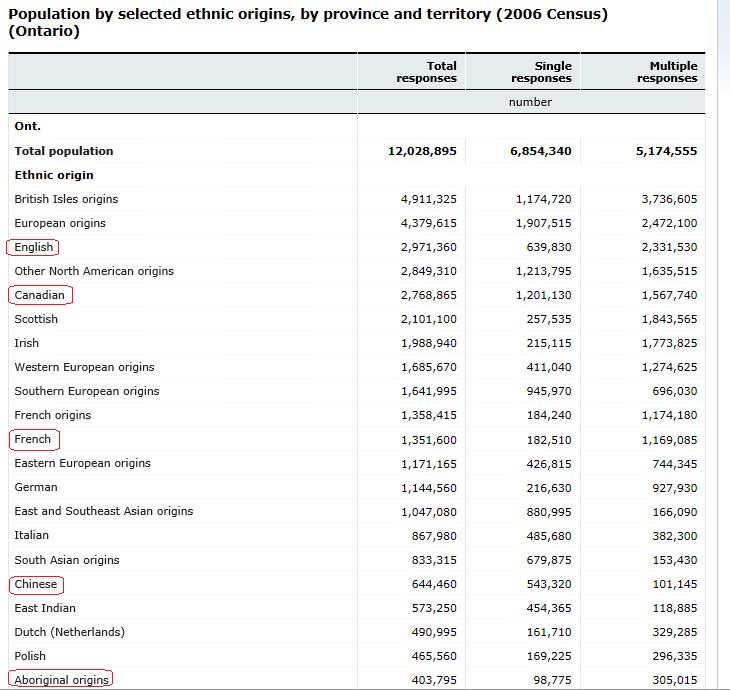Click the circled English row label
The image size is (730, 690).
point(34,247)
